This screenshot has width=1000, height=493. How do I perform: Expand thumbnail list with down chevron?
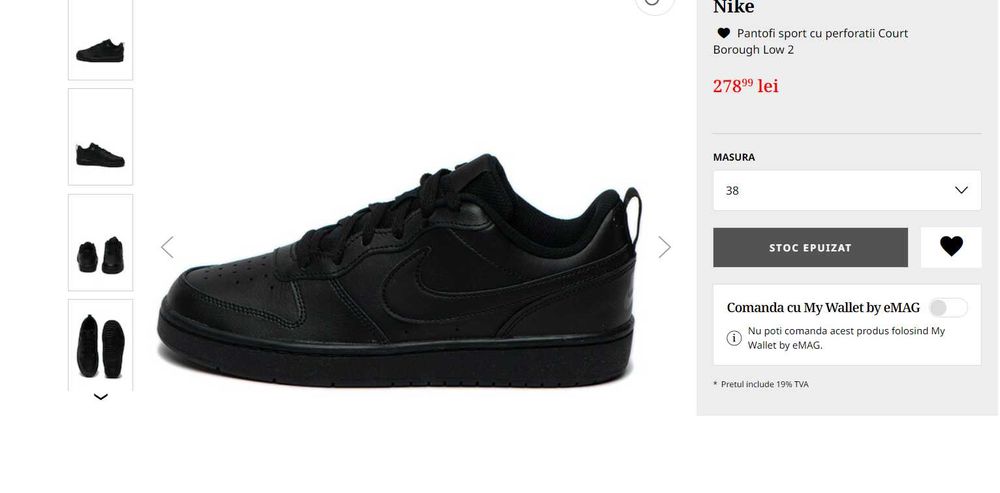(x=101, y=397)
